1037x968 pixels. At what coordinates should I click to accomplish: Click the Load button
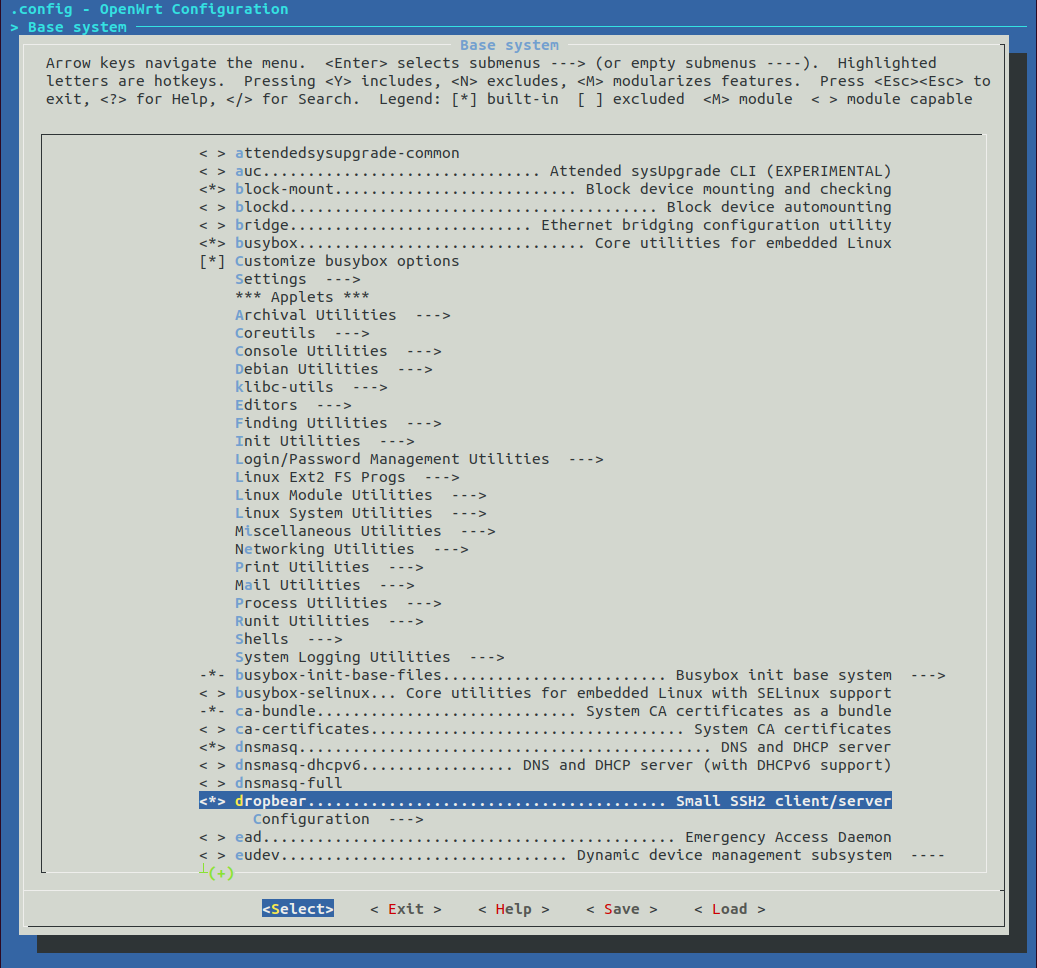coord(729,909)
